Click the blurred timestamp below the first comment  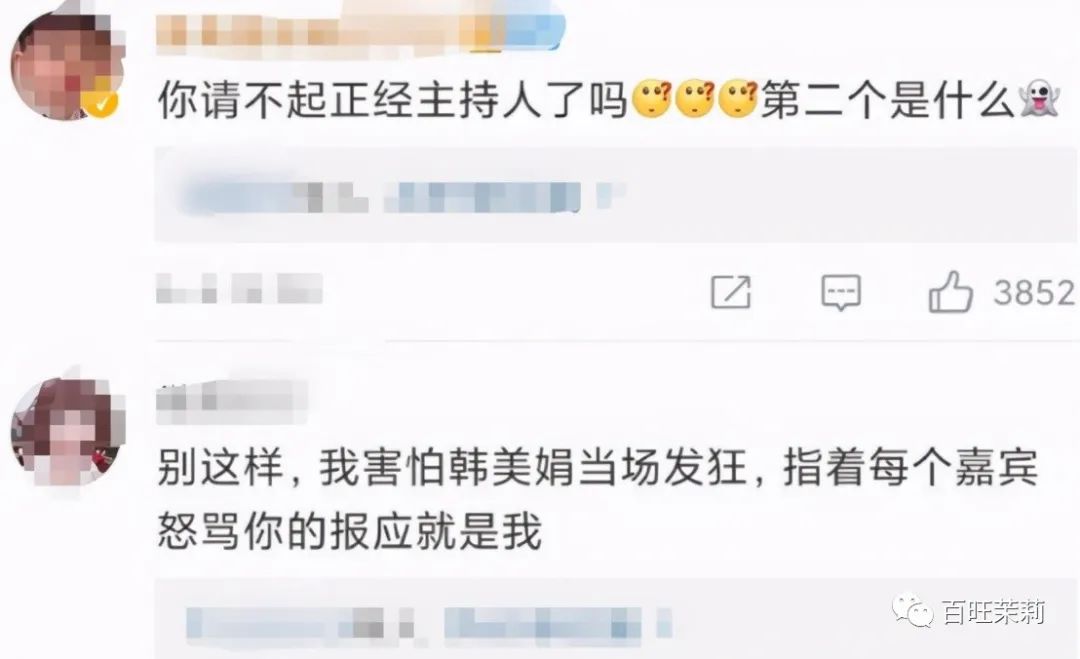click(x=239, y=288)
